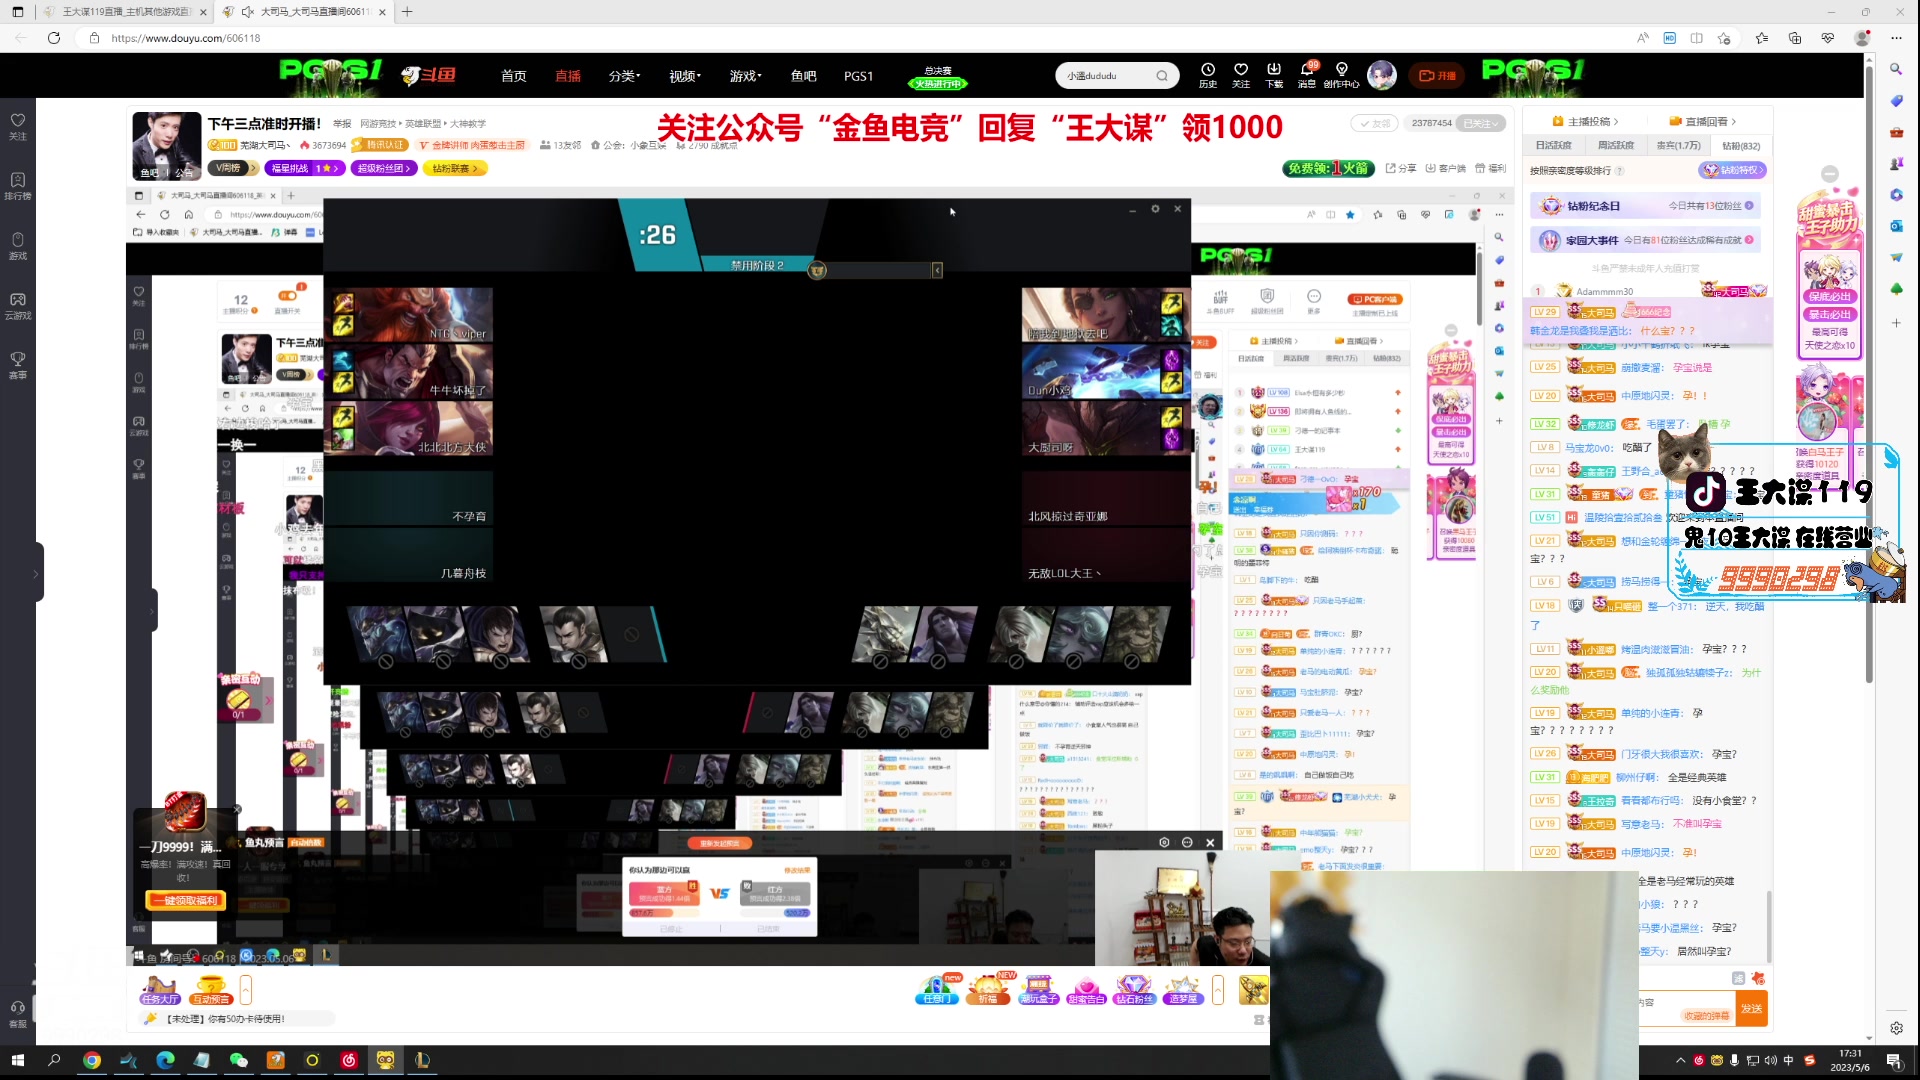1920x1080 pixels.
Task: Expand the 分类 dropdown in nav
Action: pos(624,76)
